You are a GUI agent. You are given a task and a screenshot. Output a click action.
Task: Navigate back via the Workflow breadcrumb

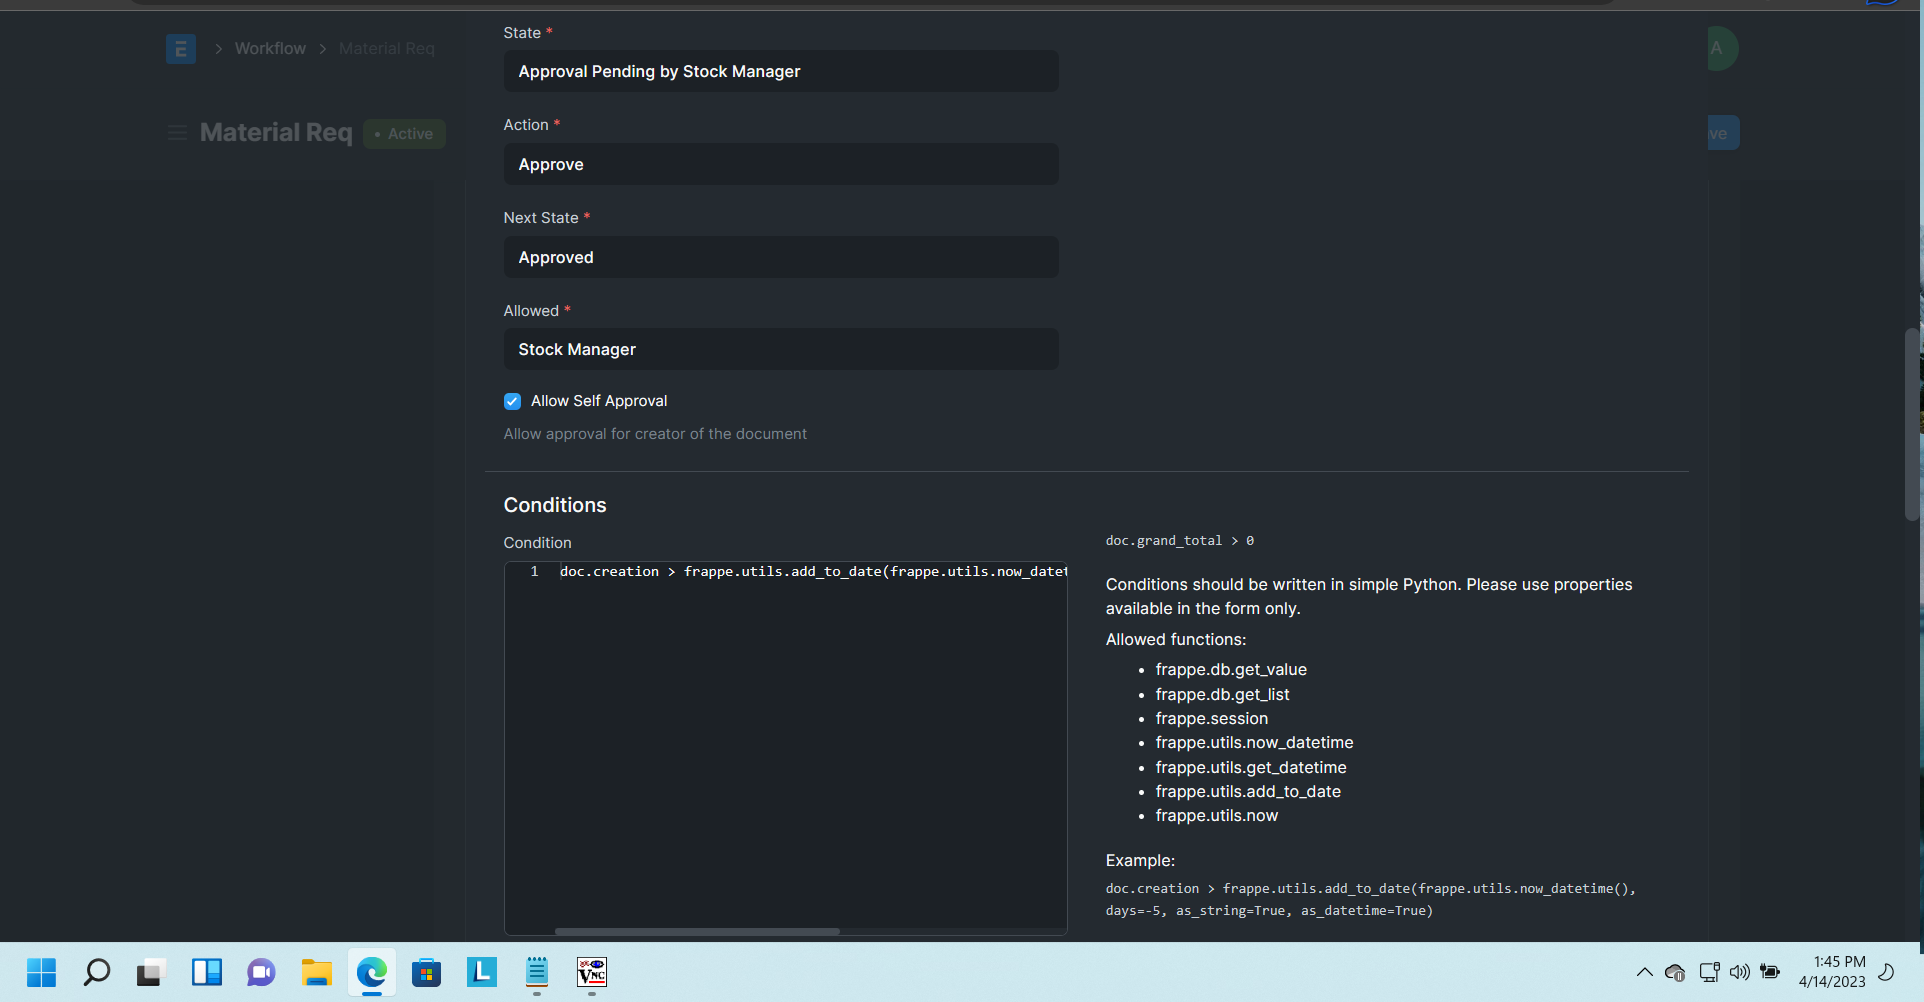269,48
